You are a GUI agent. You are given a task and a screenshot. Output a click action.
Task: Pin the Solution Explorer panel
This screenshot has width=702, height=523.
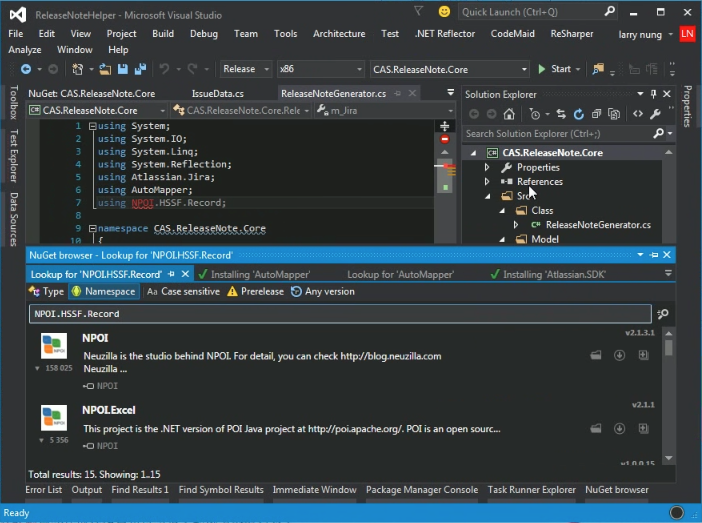pyautogui.click(x=653, y=94)
